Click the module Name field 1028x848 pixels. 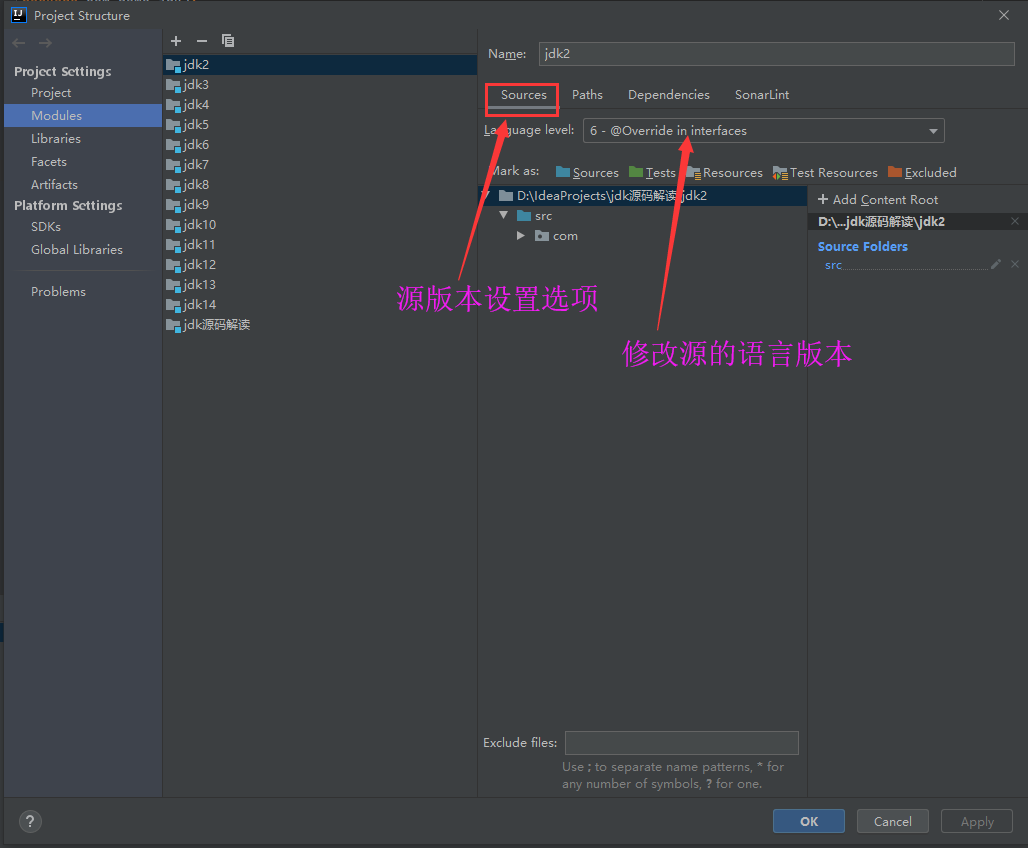coord(776,54)
